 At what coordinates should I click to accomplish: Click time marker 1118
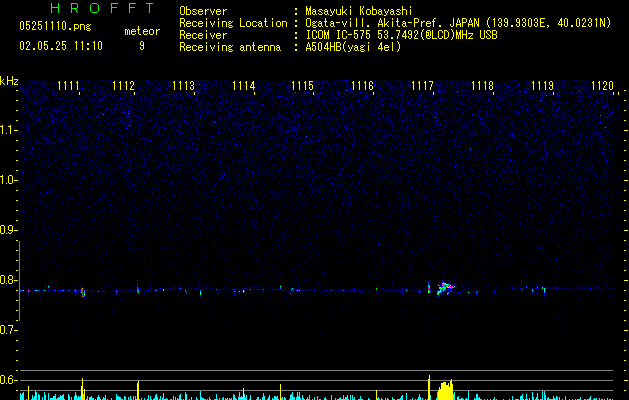[482, 86]
